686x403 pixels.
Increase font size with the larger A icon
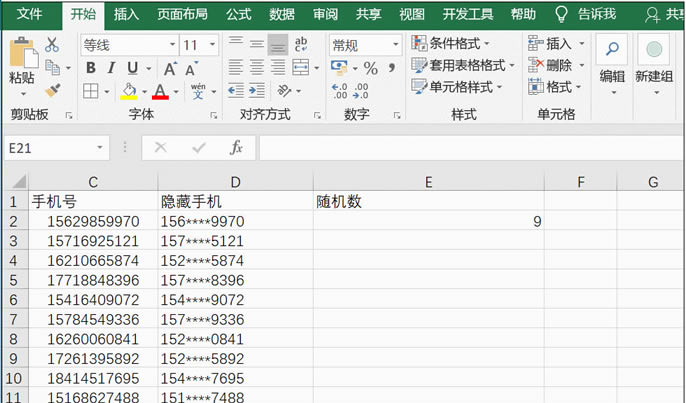click(x=170, y=68)
